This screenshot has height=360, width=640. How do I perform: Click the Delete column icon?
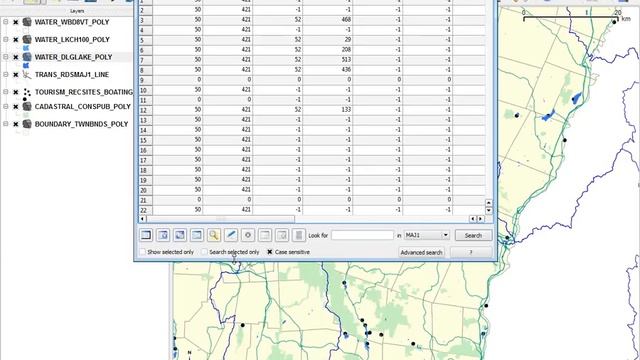282,235
